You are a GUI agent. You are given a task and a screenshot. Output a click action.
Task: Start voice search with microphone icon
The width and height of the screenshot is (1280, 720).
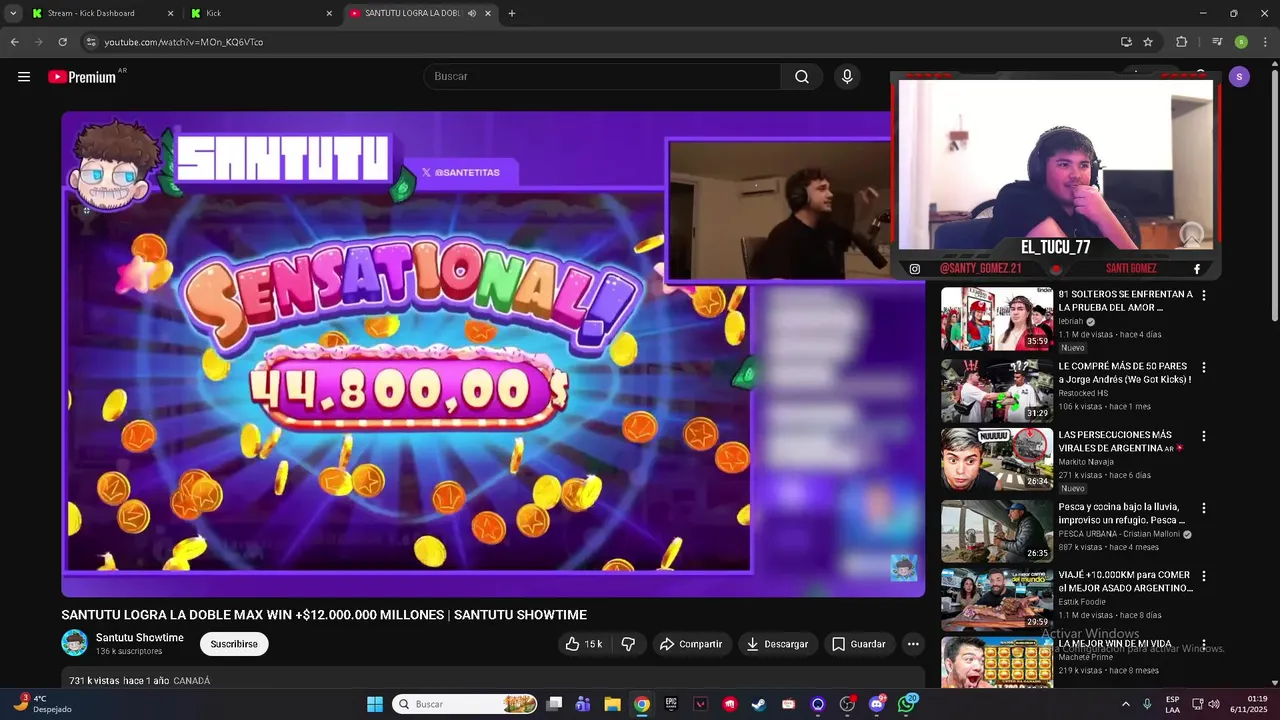click(x=847, y=77)
